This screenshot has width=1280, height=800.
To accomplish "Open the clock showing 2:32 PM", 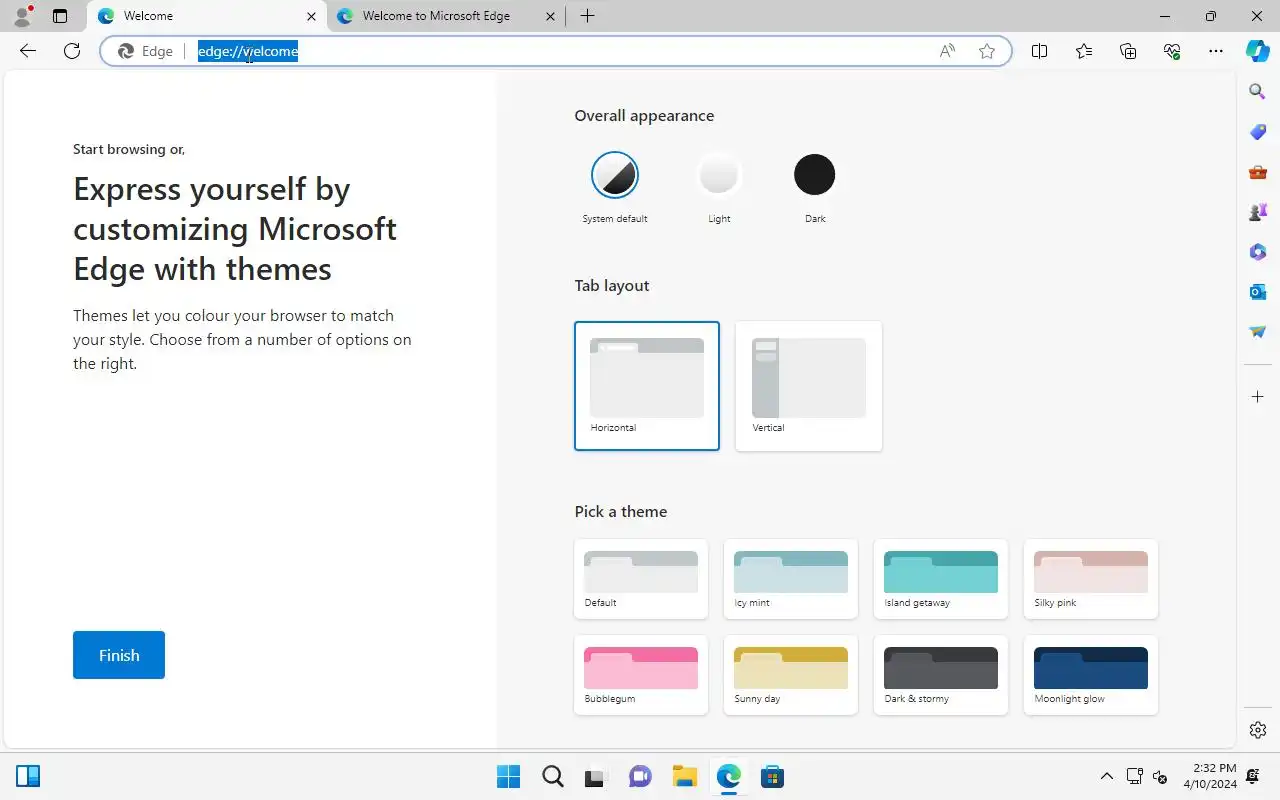I will point(1210,776).
